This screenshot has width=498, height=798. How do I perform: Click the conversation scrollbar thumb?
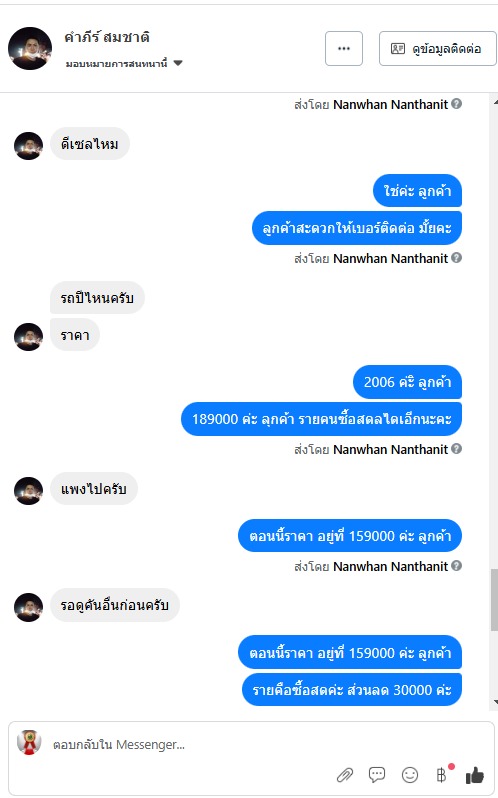494,601
